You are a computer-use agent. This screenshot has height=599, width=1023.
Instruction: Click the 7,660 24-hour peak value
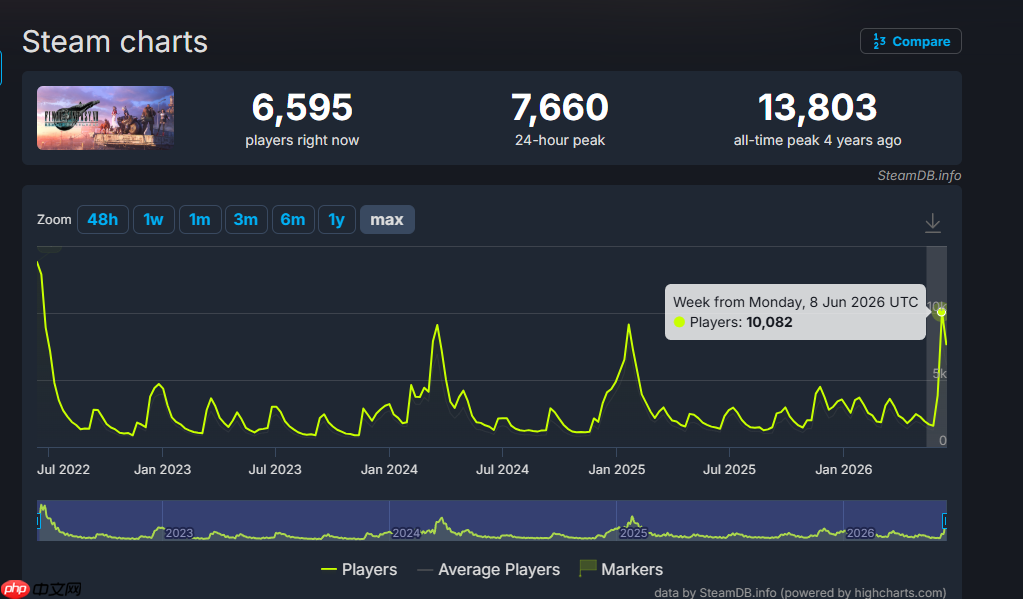tap(560, 107)
